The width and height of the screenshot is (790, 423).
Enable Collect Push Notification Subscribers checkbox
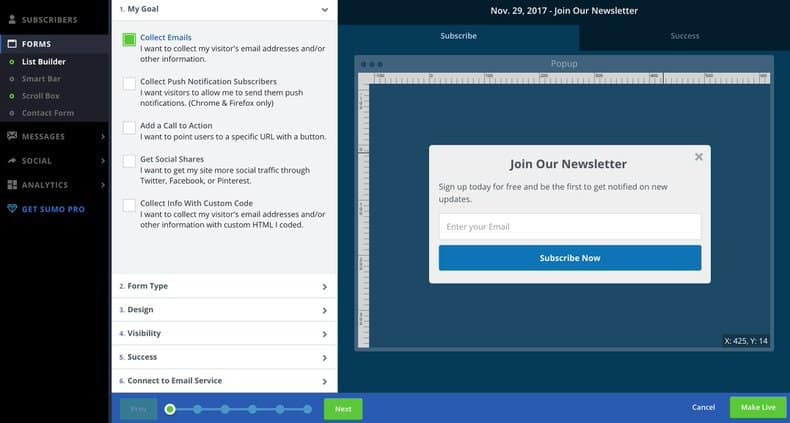[x=129, y=84]
